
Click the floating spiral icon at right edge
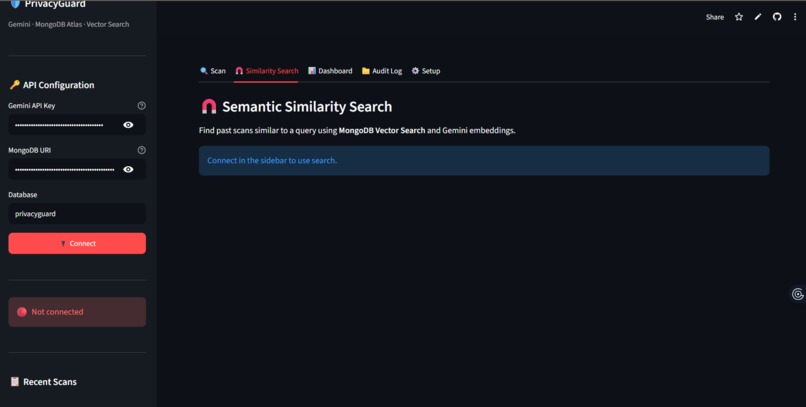tap(798, 294)
